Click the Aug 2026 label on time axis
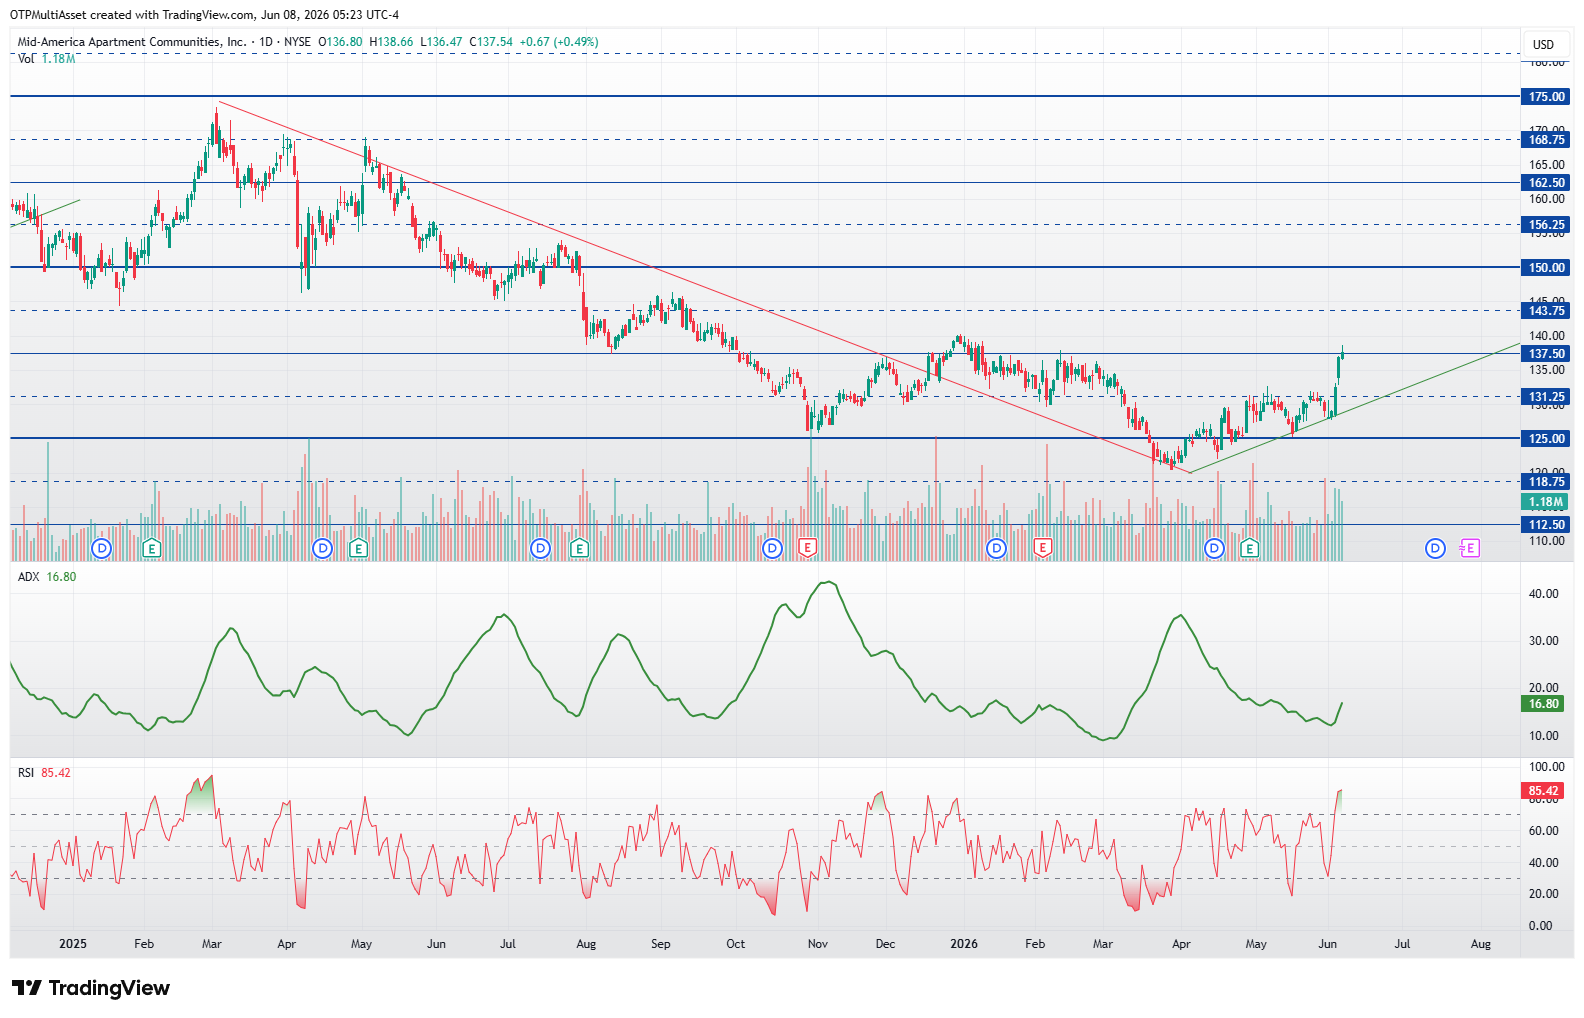 pos(1481,944)
